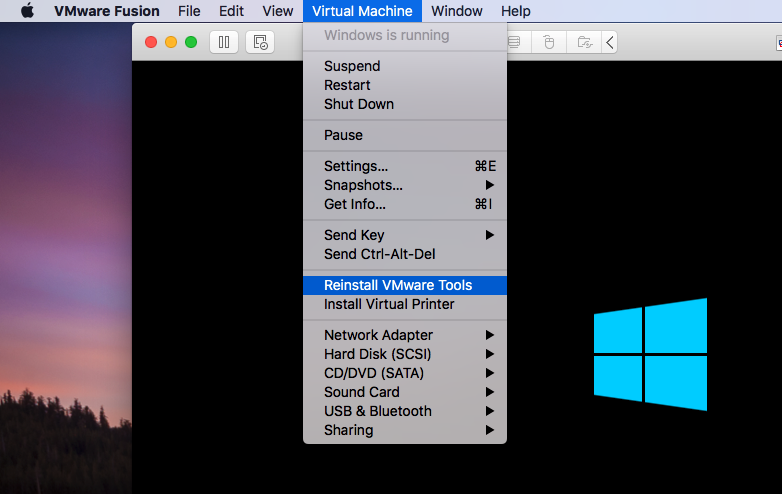This screenshot has height=494, width=782.
Task: Expand the Sharing submenu
Action: [x=405, y=430]
